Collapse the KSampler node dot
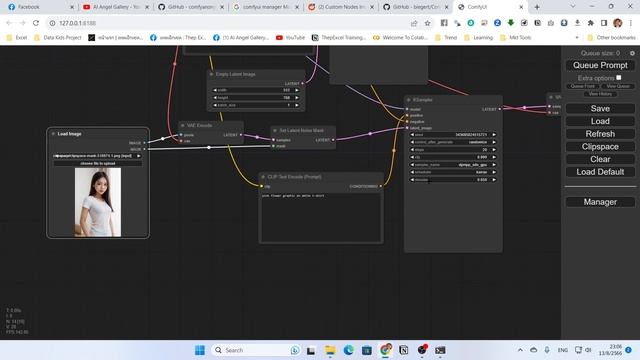Viewport: 640px width, 360px height. point(409,100)
